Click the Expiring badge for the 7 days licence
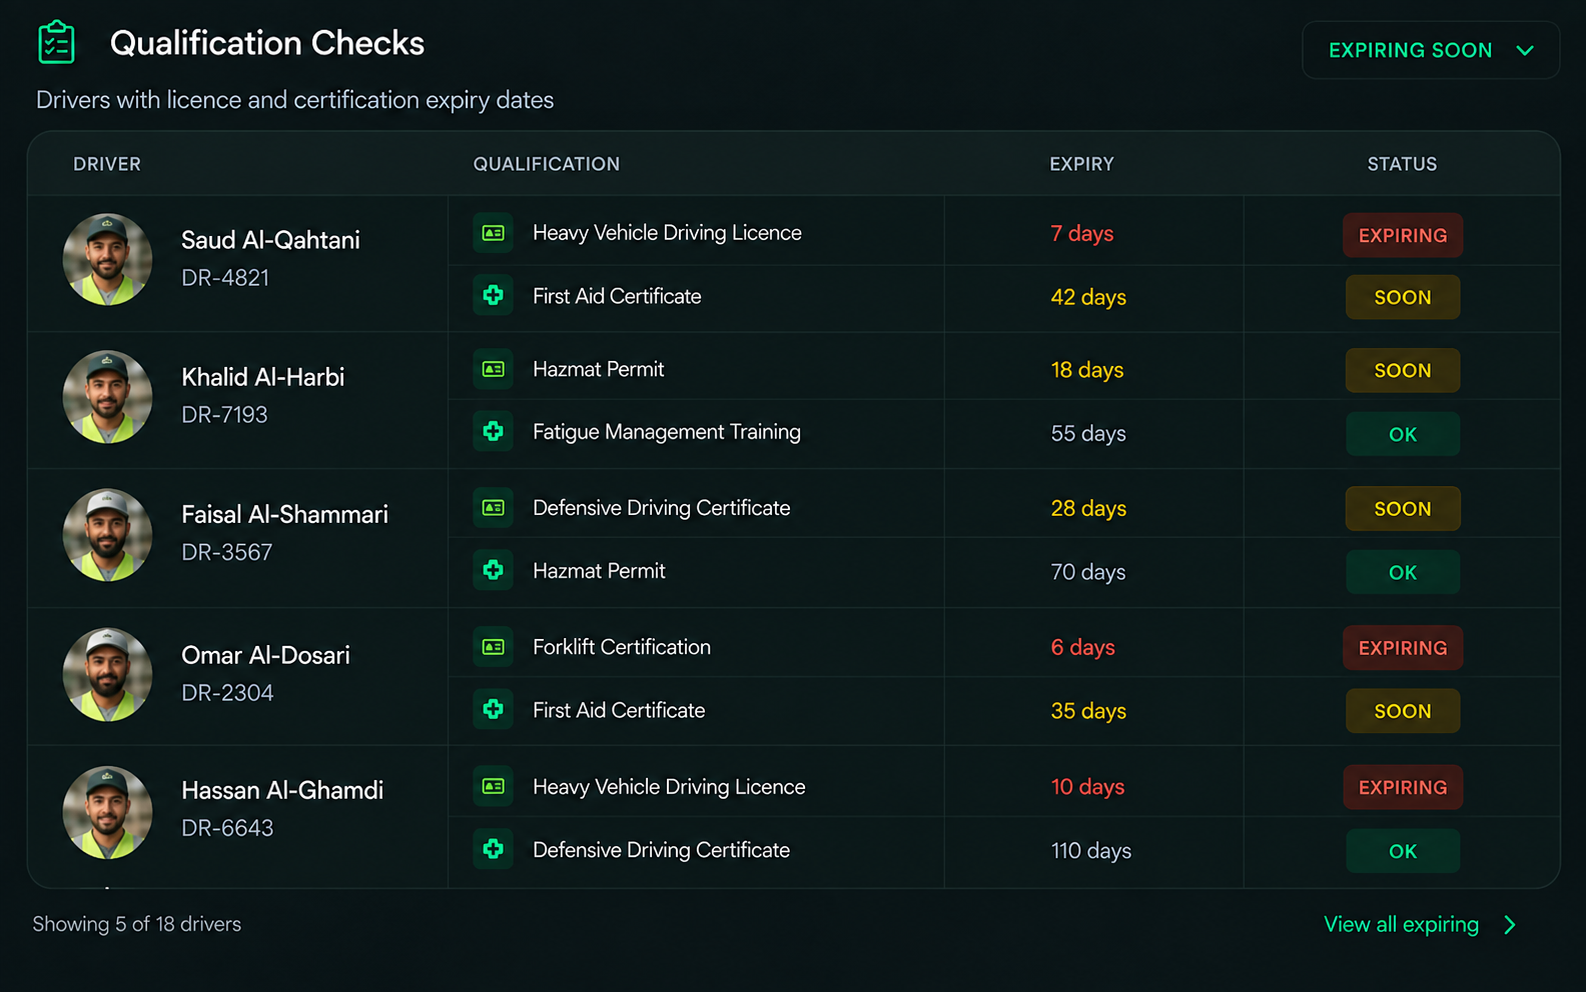The height and width of the screenshot is (992, 1586). pyautogui.click(x=1402, y=235)
